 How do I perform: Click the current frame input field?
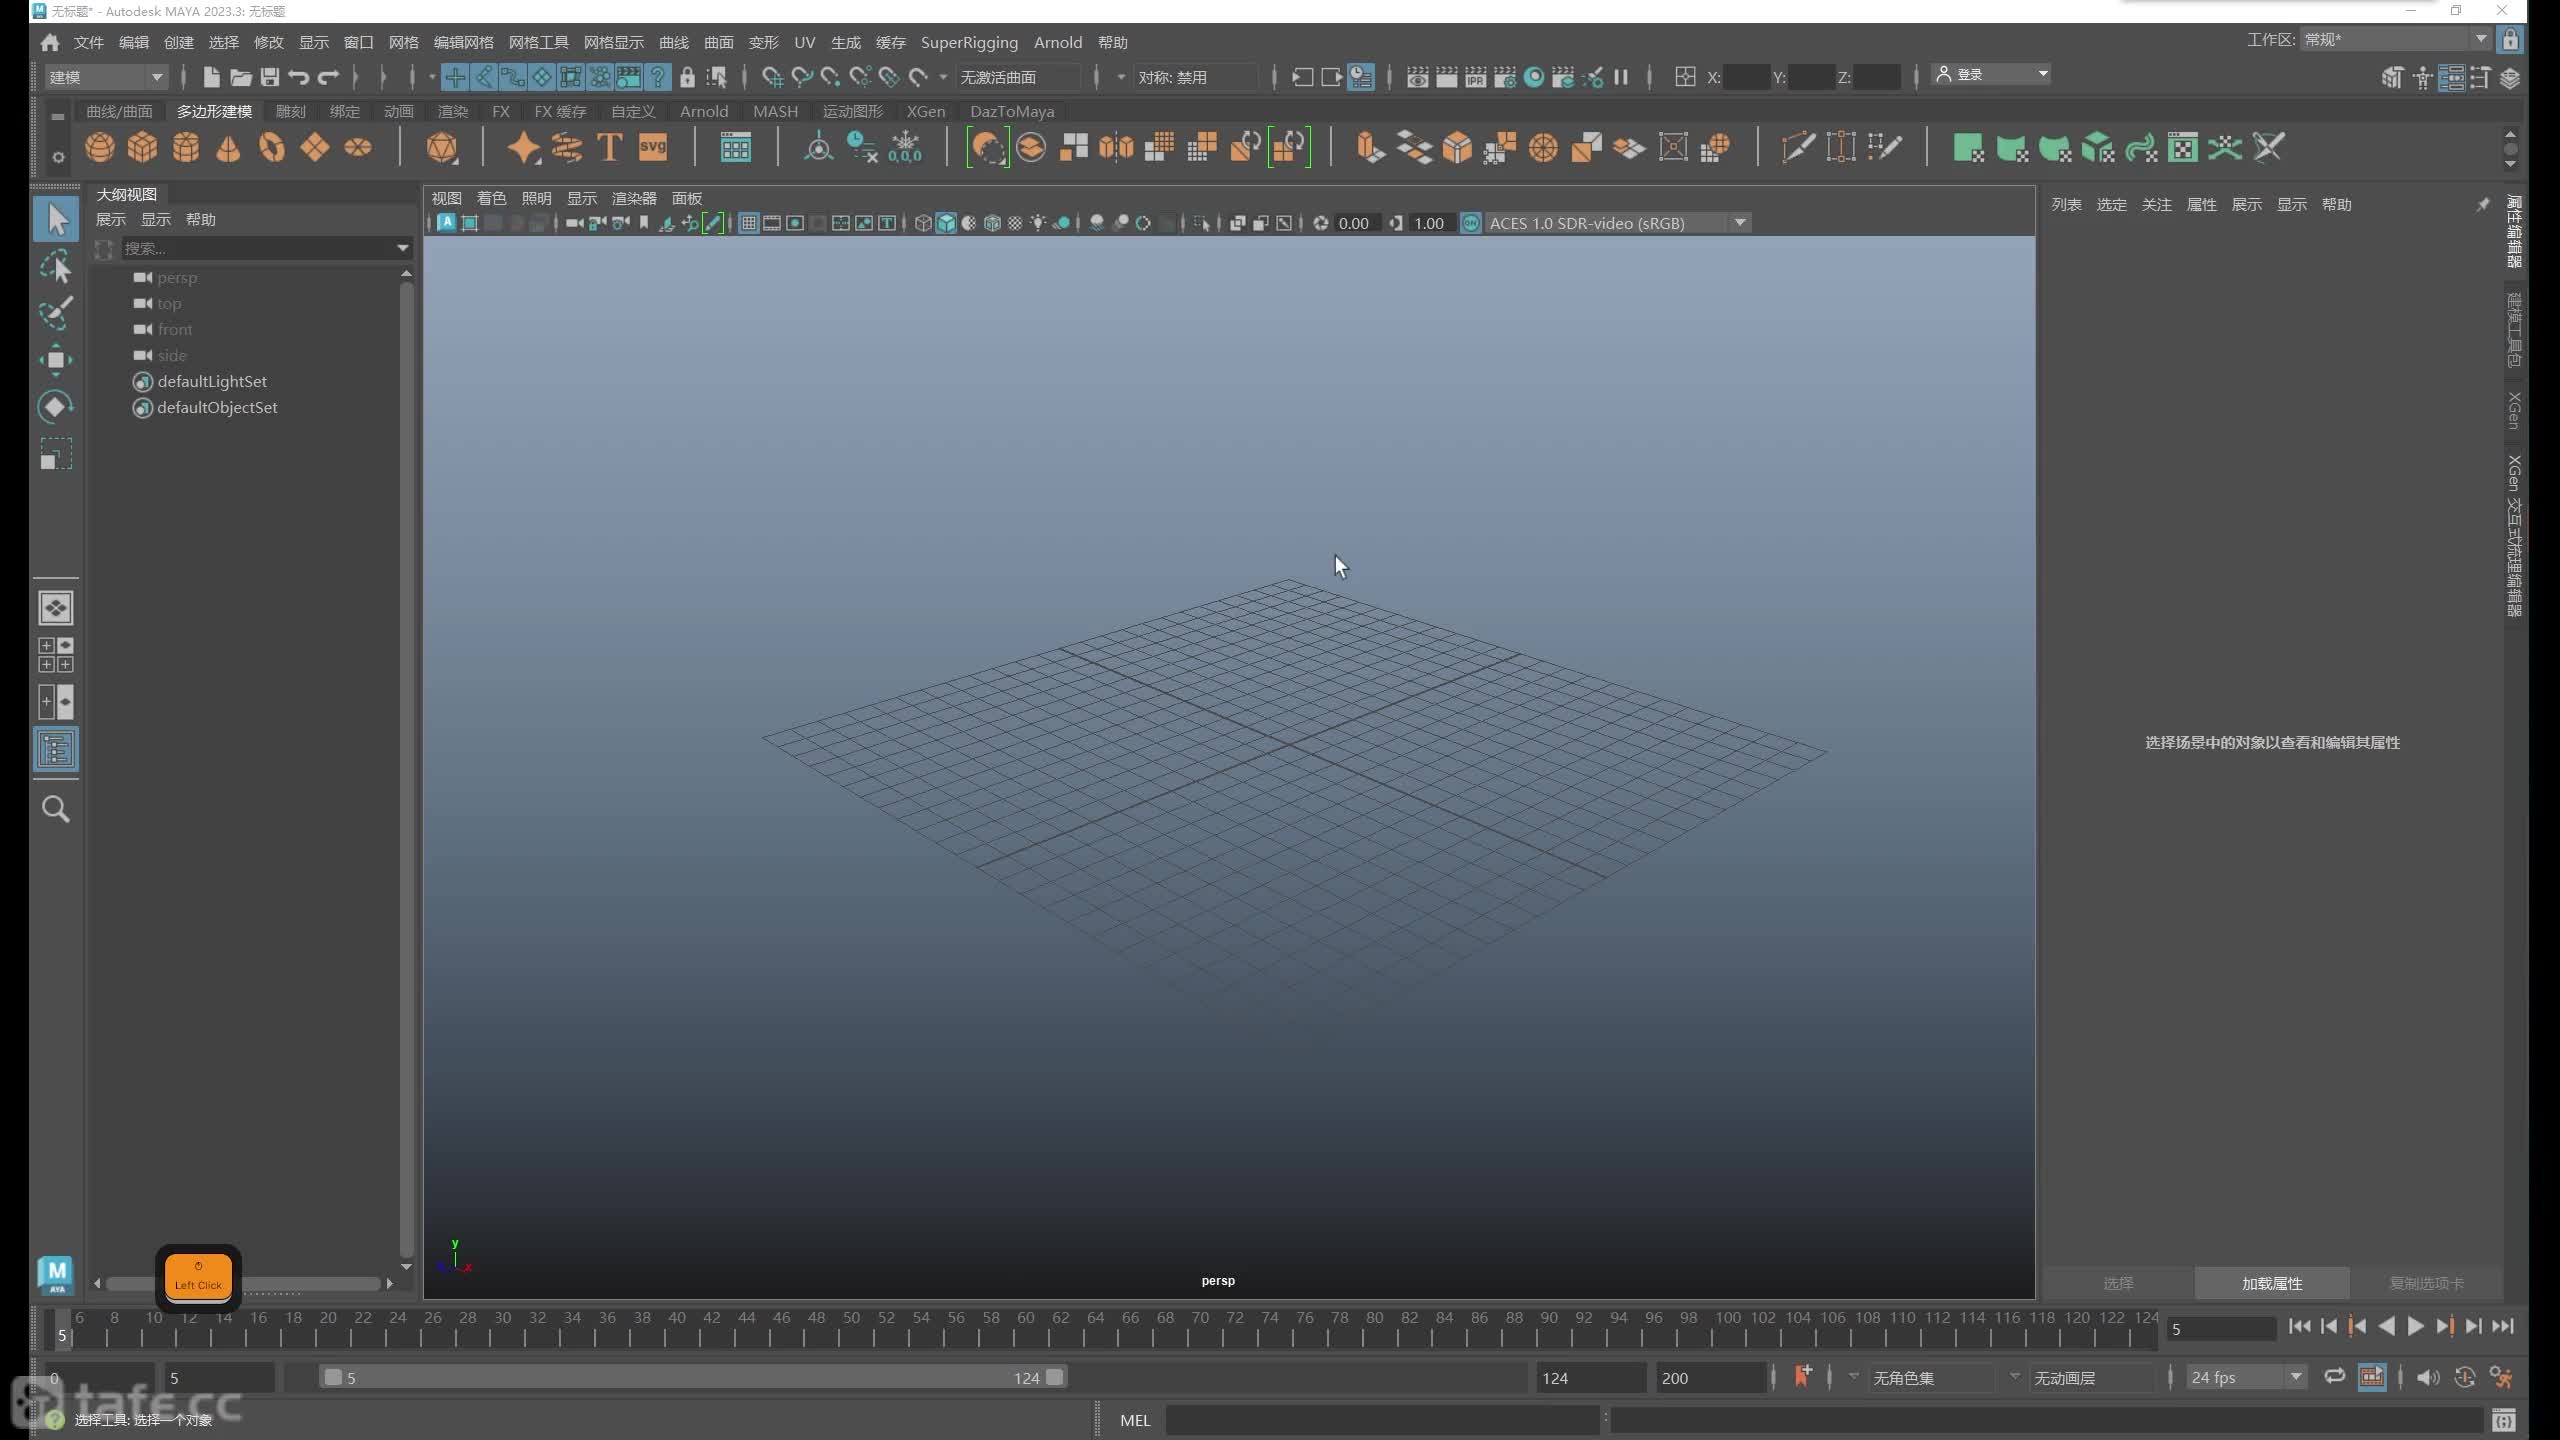tap(2221, 1329)
